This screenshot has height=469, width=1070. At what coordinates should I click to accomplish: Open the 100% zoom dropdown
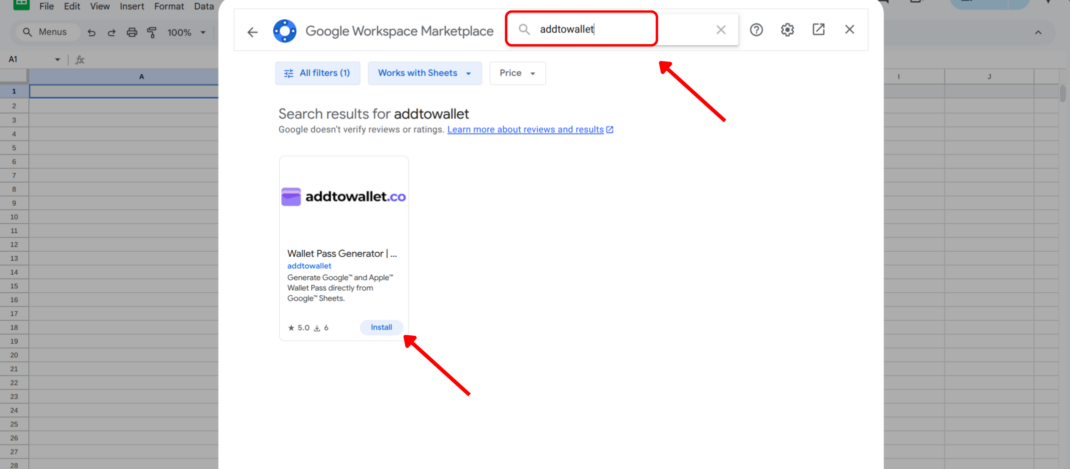point(185,33)
